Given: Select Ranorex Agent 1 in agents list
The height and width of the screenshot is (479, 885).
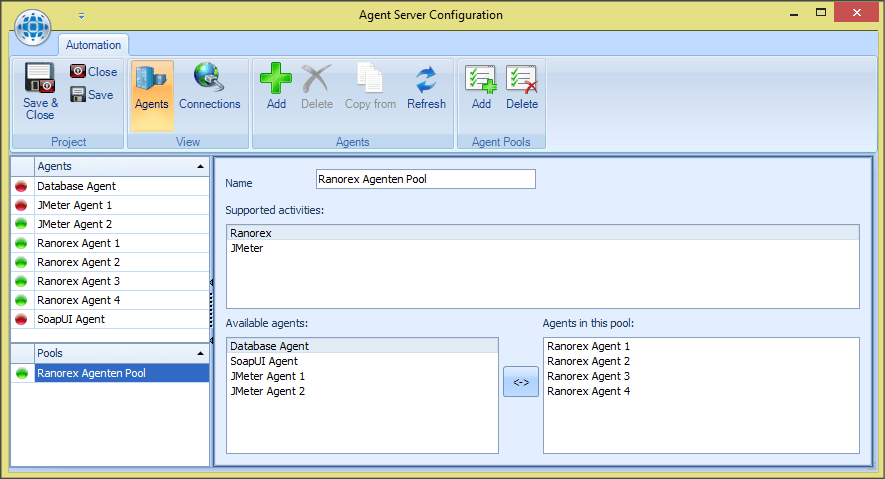Looking at the screenshot, I should coord(121,243).
